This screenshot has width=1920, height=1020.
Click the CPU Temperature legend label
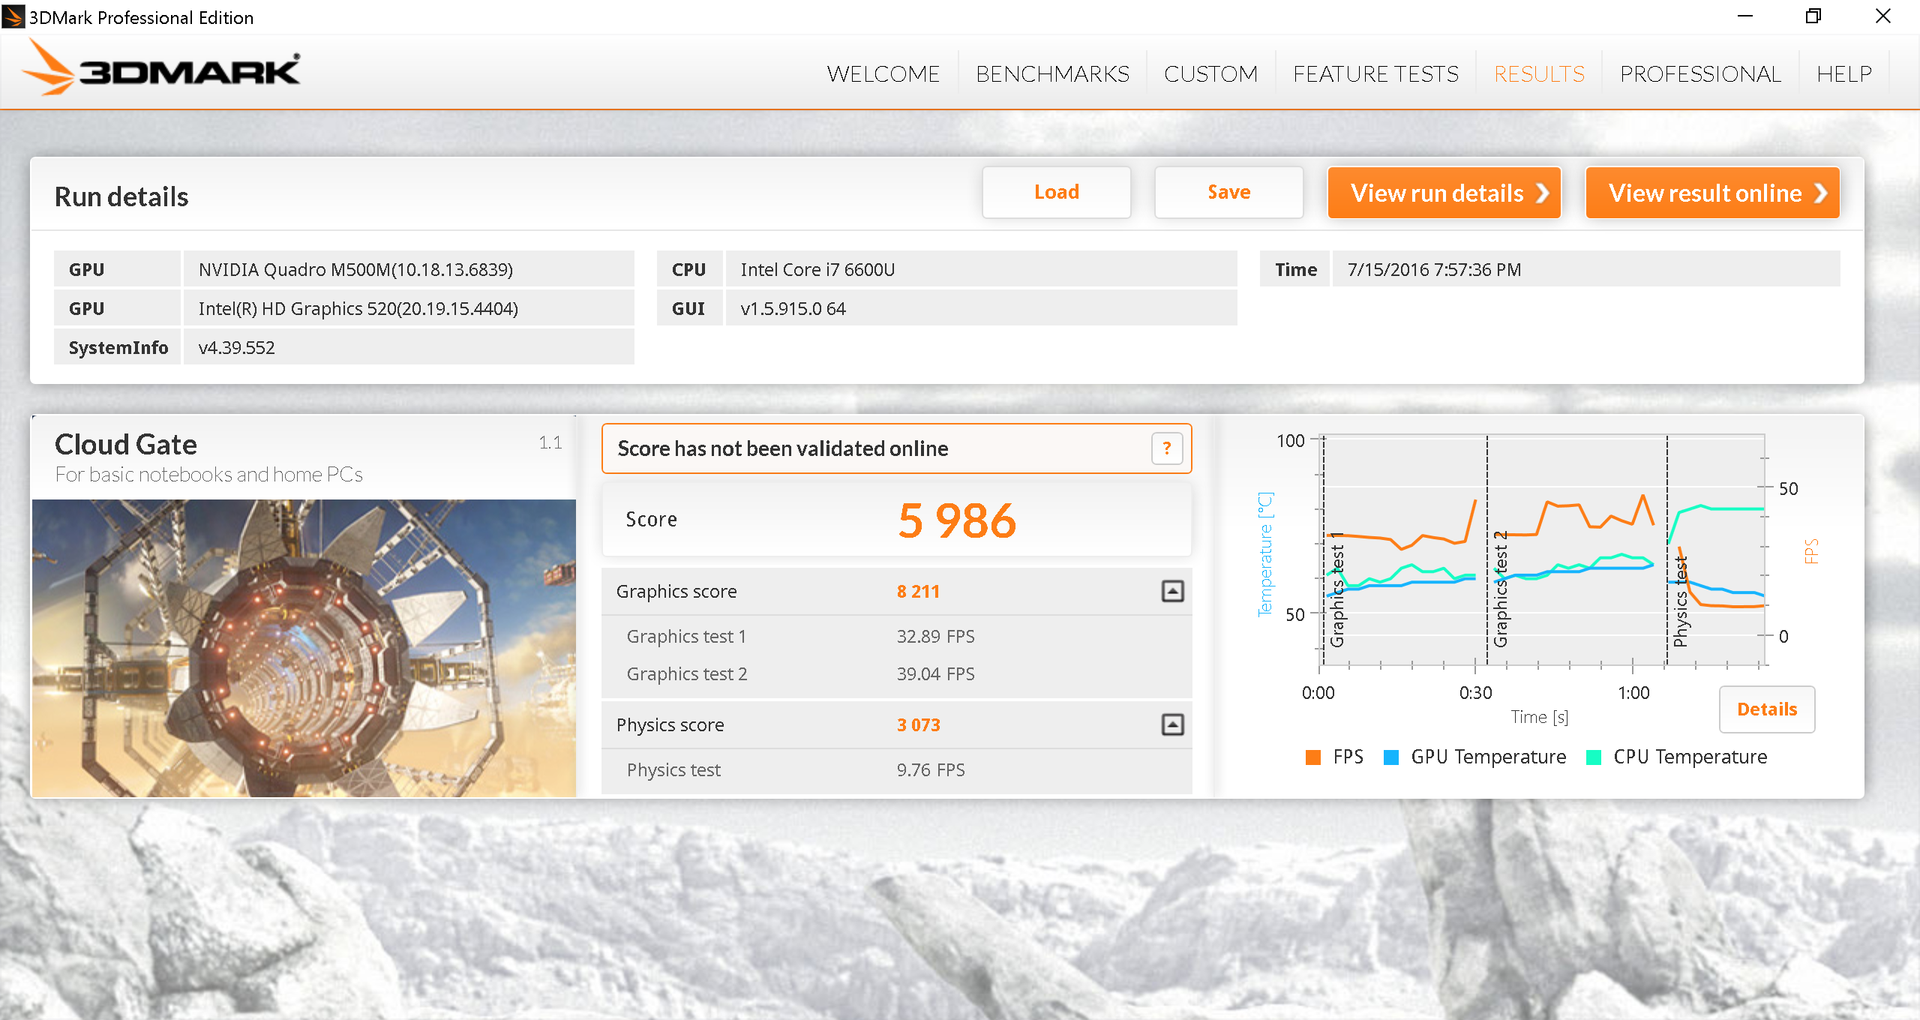tap(1690, 757)
